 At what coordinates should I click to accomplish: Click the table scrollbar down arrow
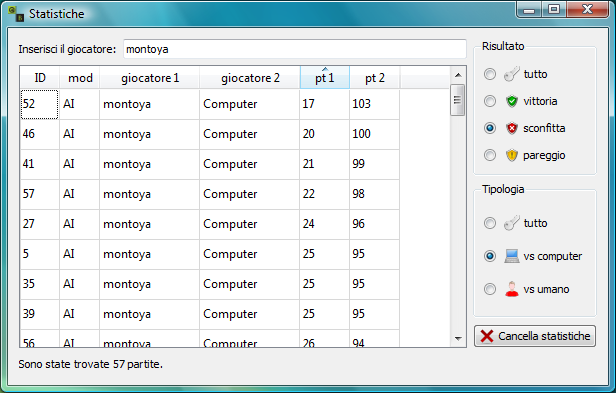coord(458,338)
